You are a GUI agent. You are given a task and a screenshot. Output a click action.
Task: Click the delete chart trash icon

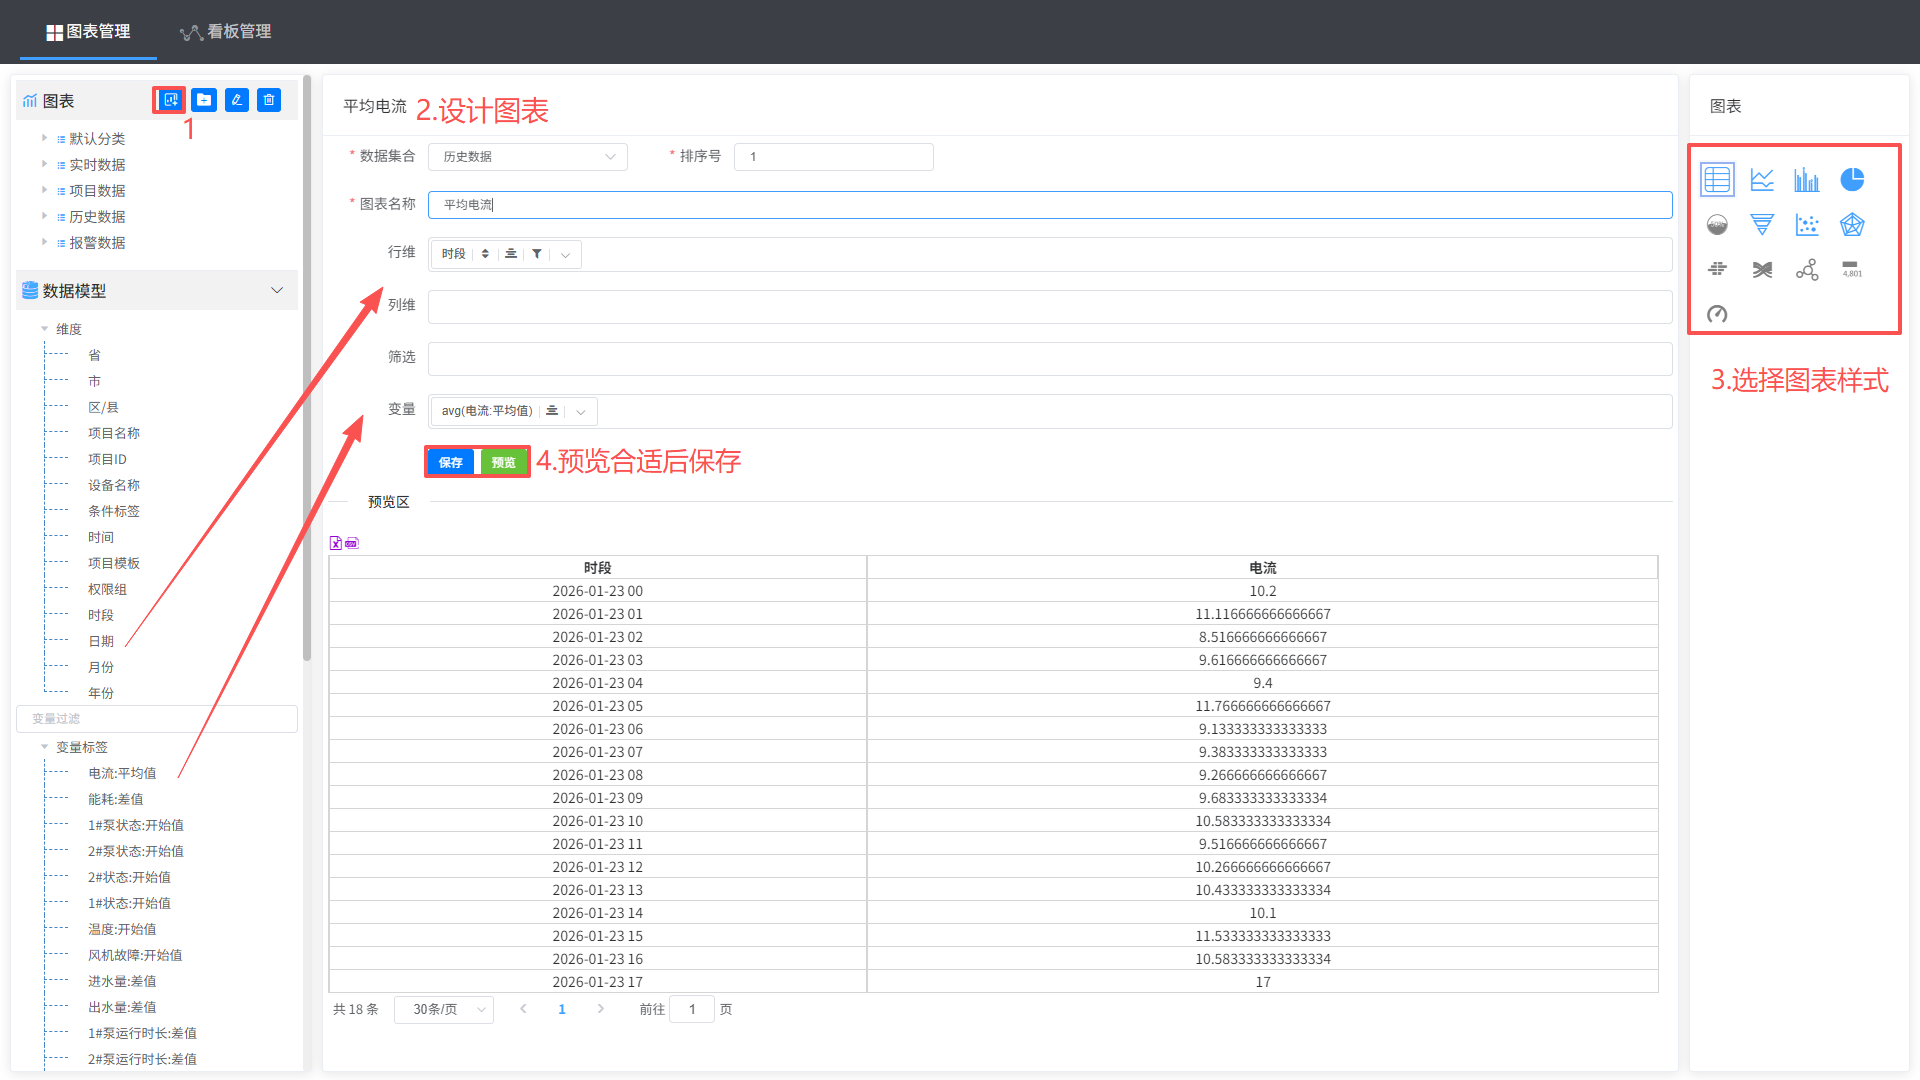pos(269,100)
